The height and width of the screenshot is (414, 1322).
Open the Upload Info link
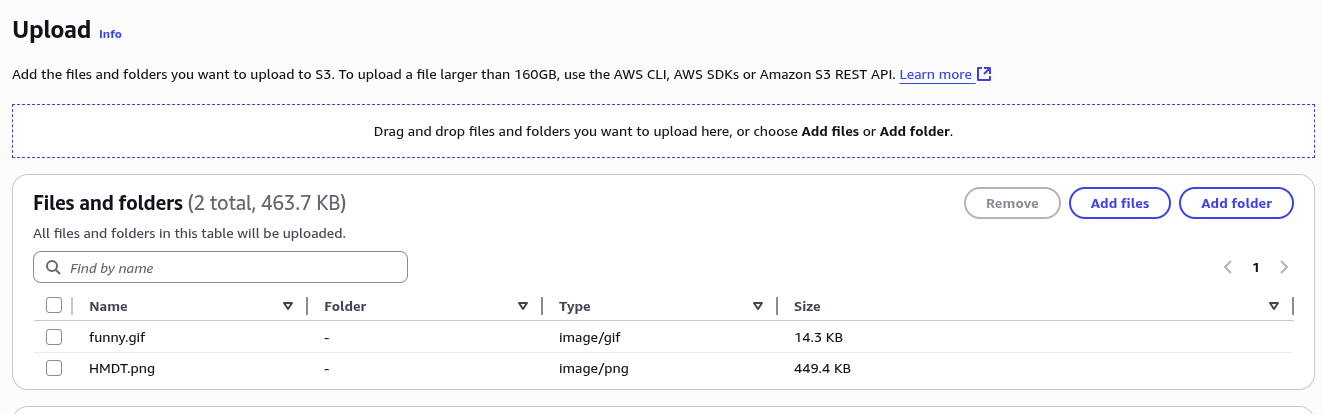110,34
